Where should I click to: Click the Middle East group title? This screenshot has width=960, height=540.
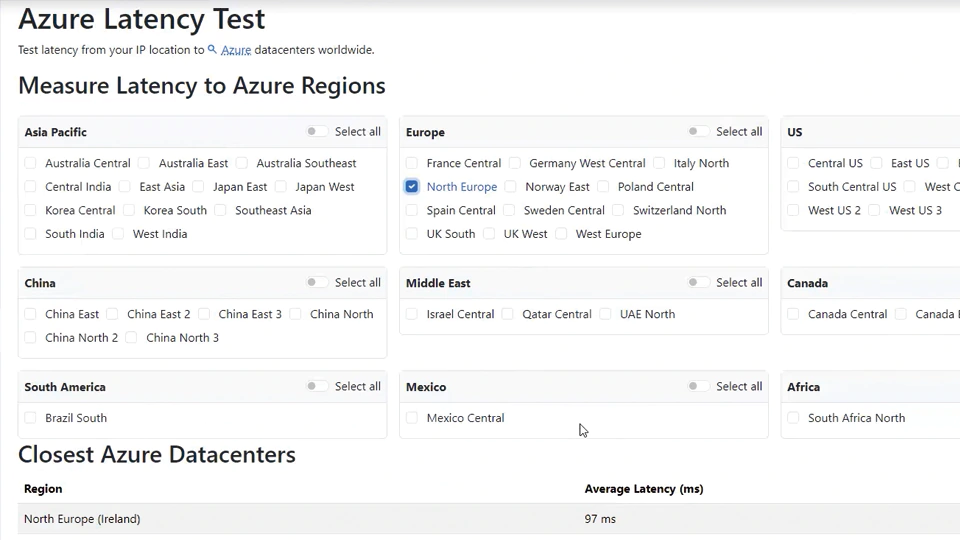438,283
